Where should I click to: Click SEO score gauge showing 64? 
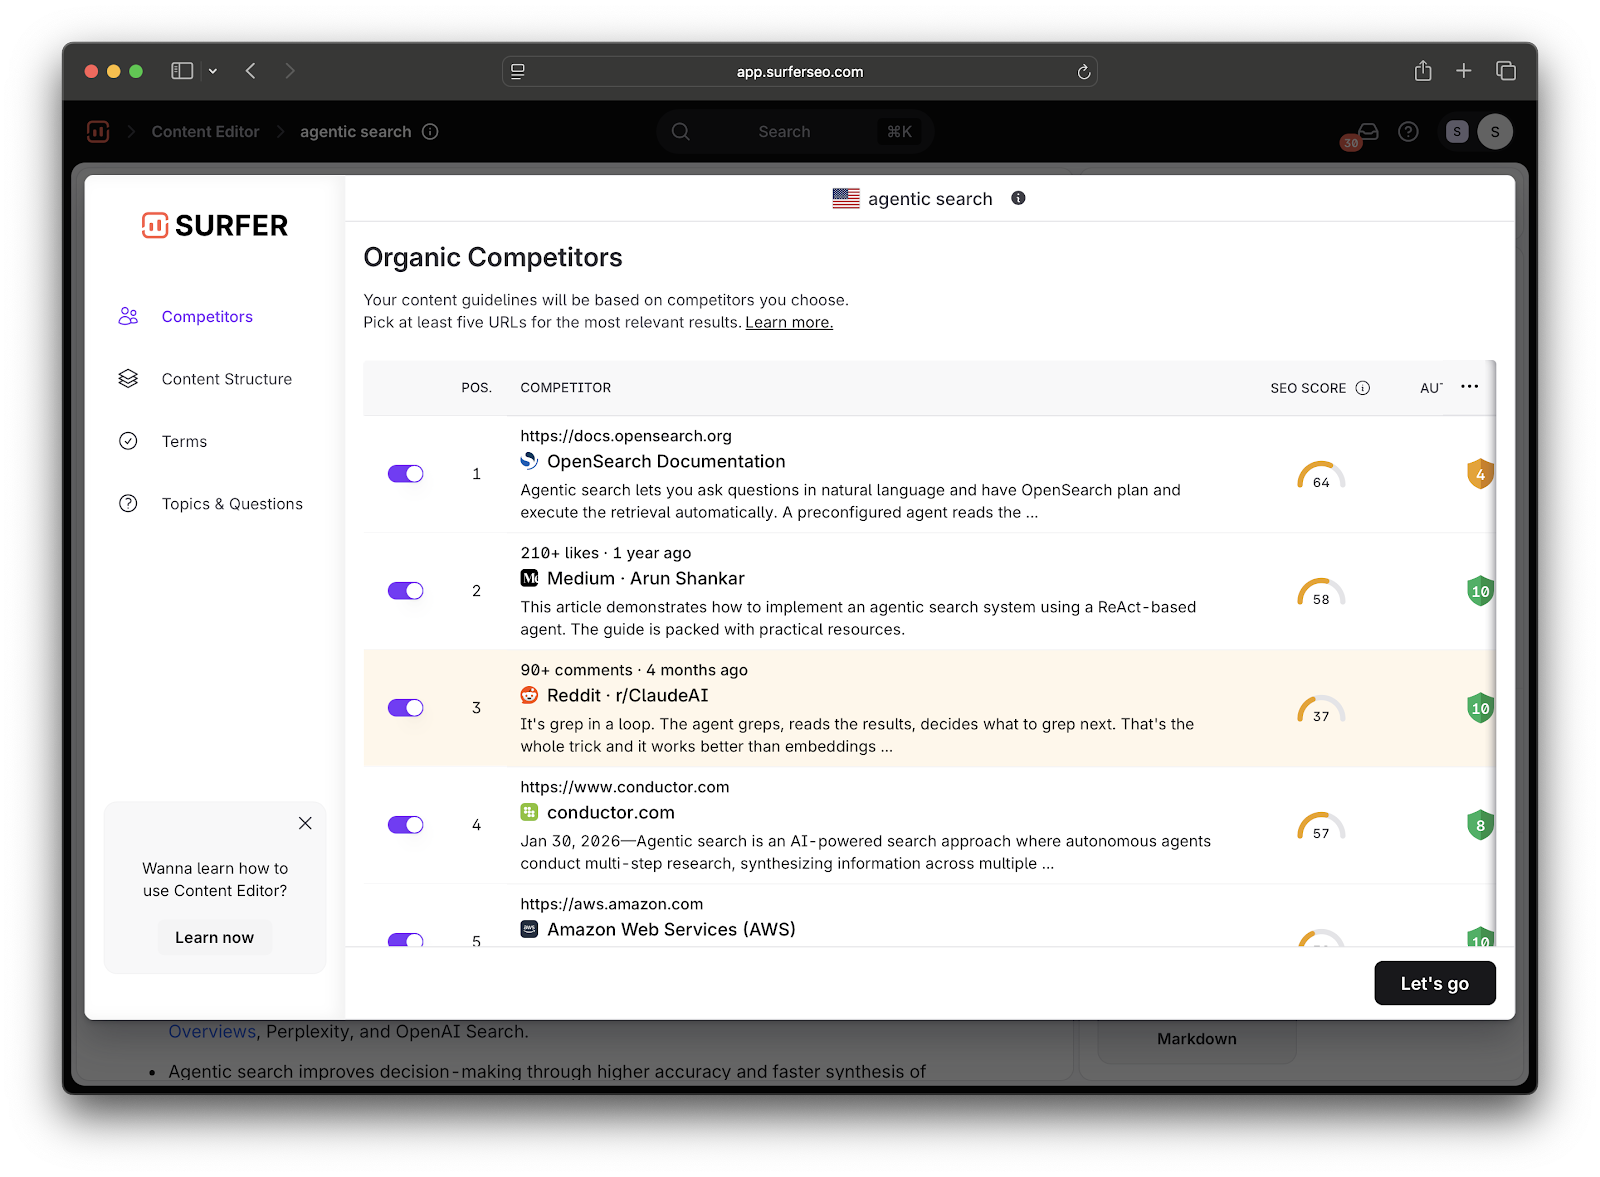[1321, 476]
